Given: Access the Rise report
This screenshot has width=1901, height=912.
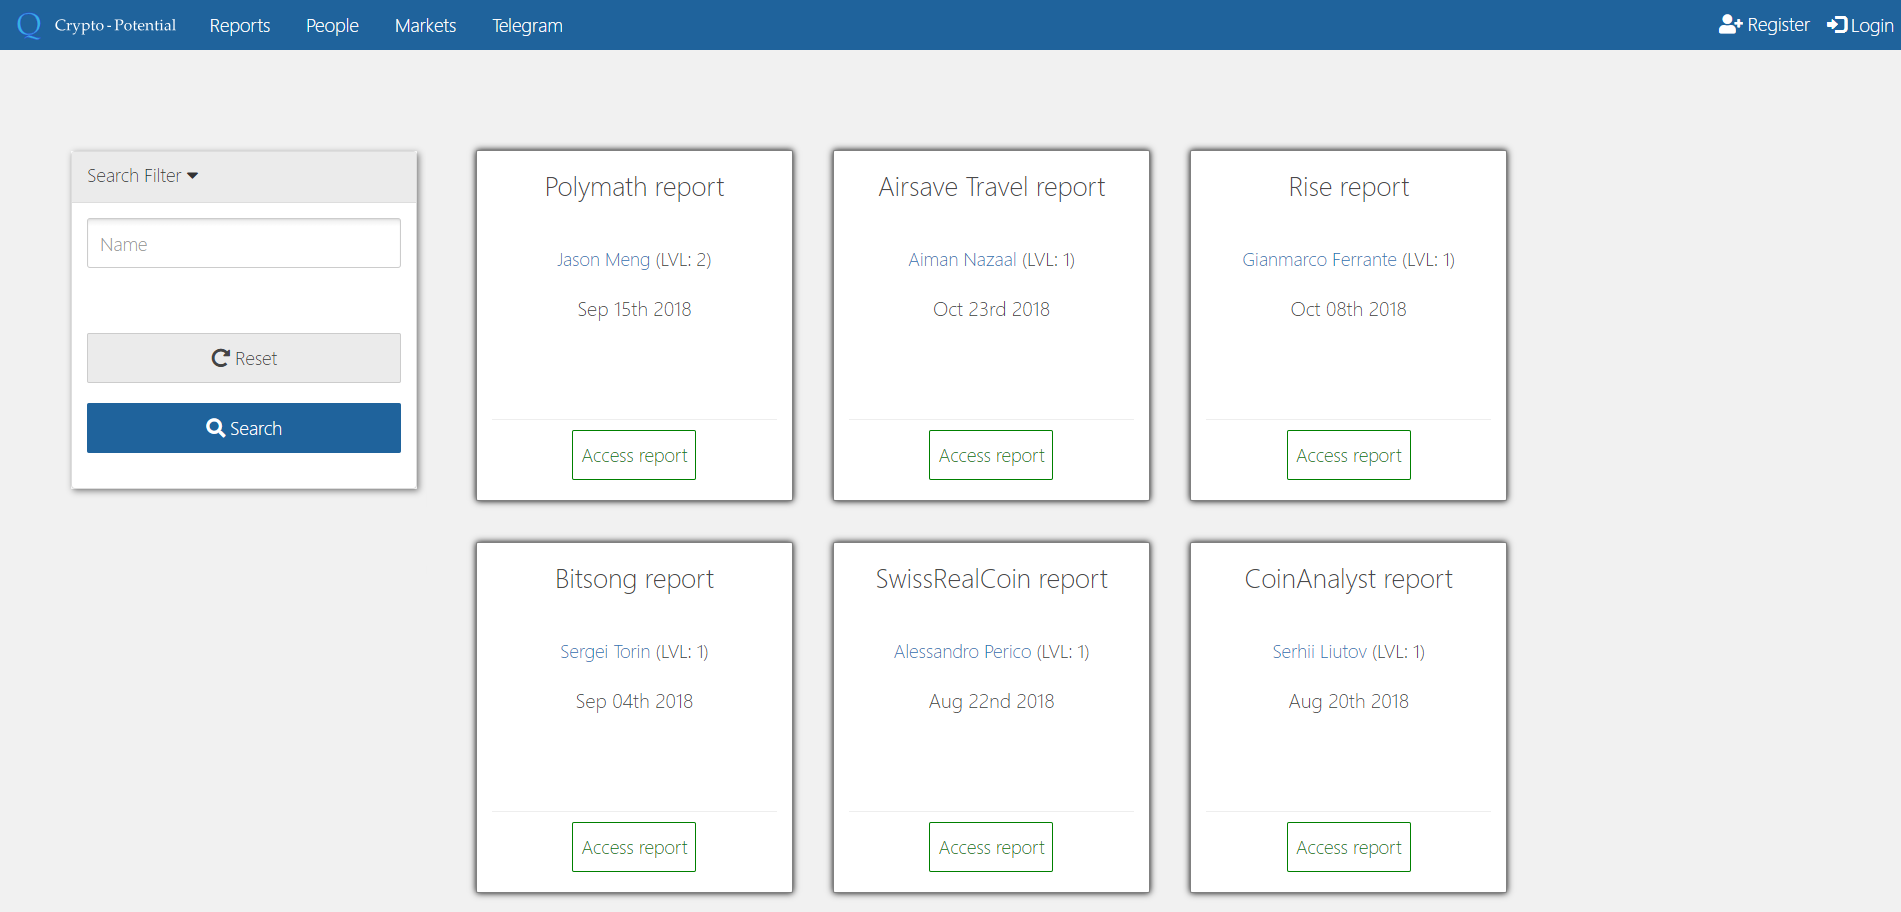Looking at the screenshot, I should tap(1349, 455).
